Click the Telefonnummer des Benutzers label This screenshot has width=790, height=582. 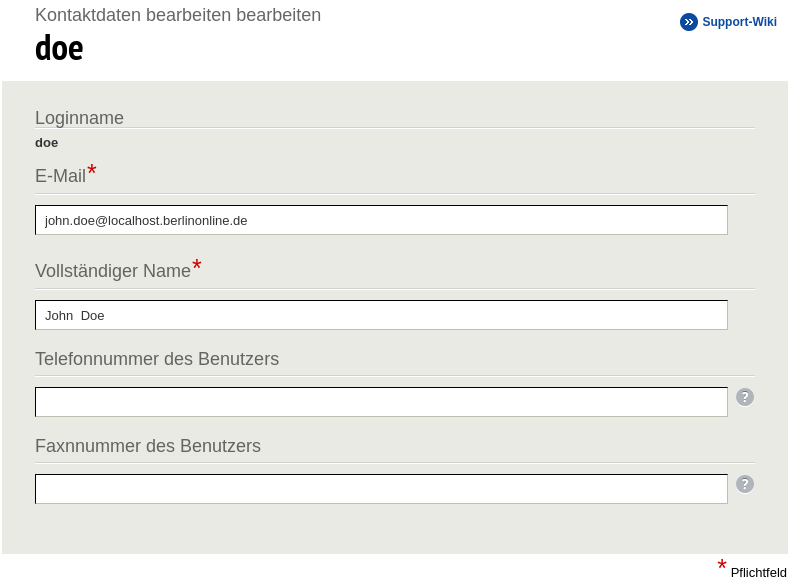coord(157,359)
